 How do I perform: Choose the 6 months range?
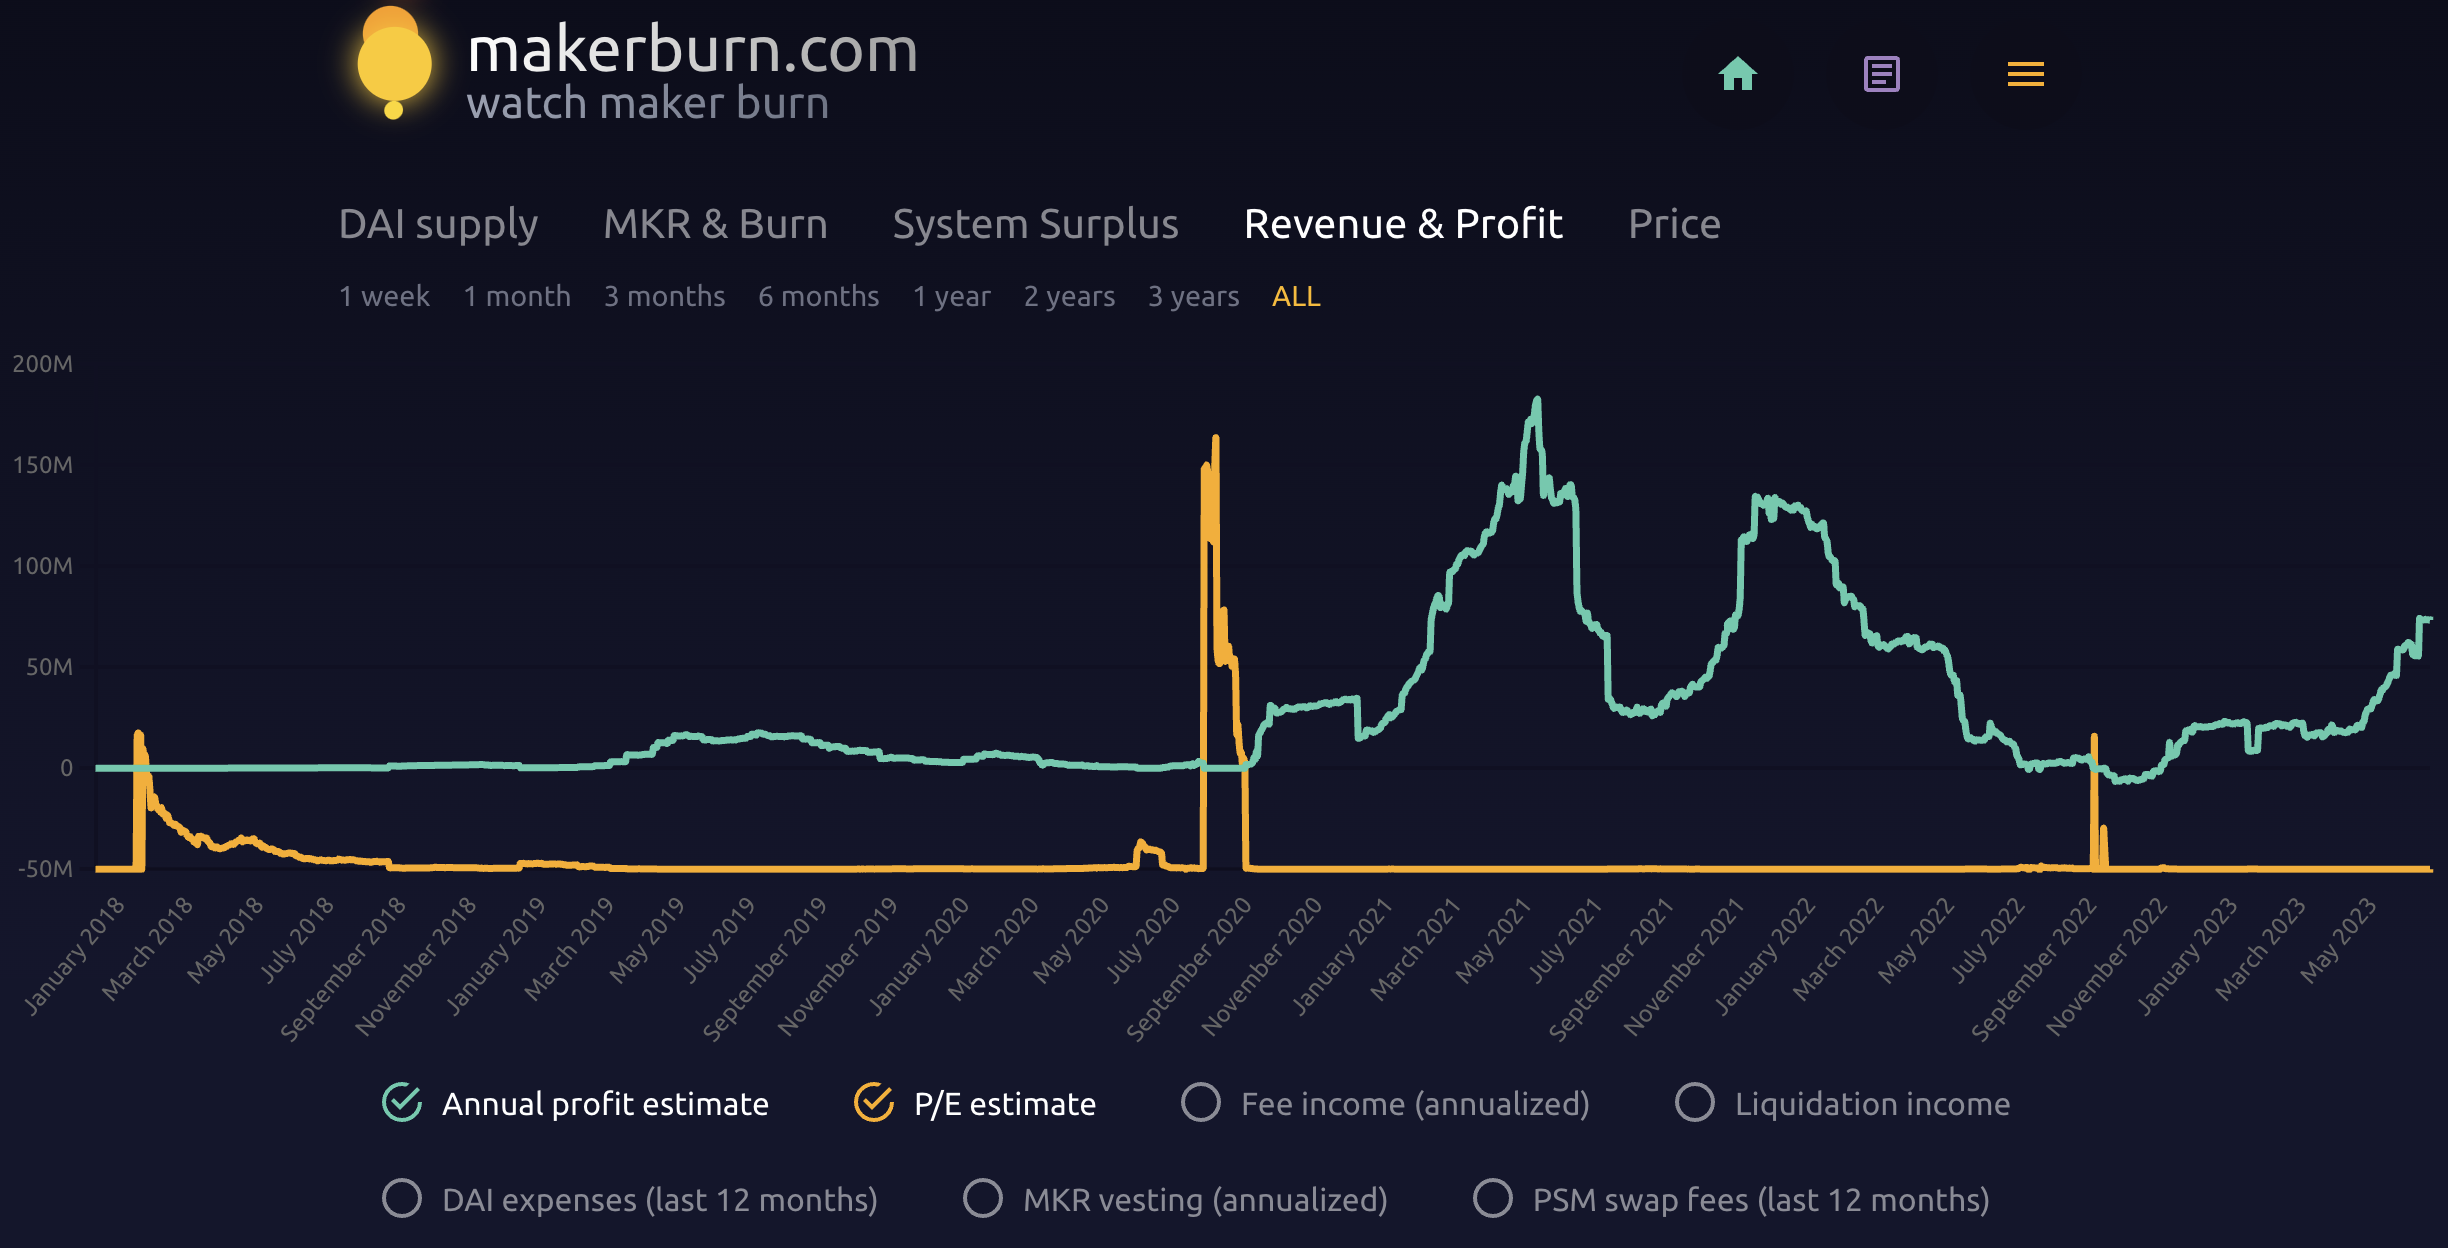coord(818,297)
